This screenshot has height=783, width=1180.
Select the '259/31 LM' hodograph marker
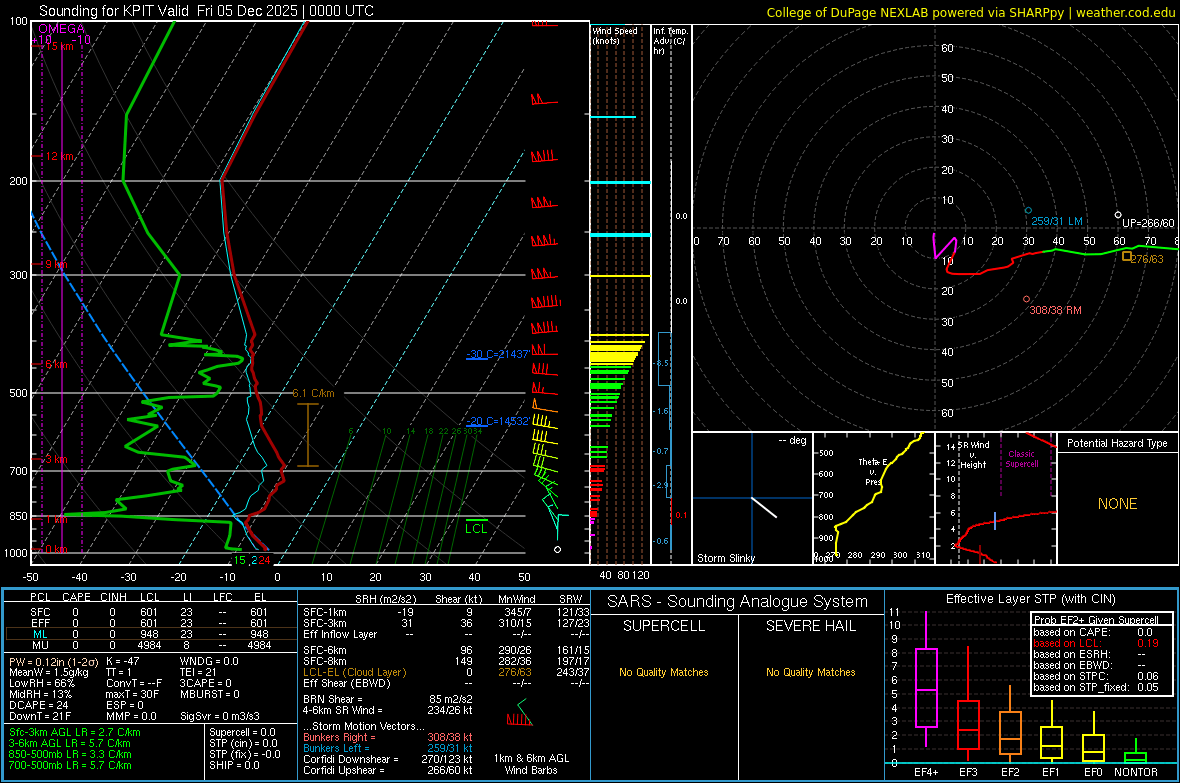(1057, 221)
